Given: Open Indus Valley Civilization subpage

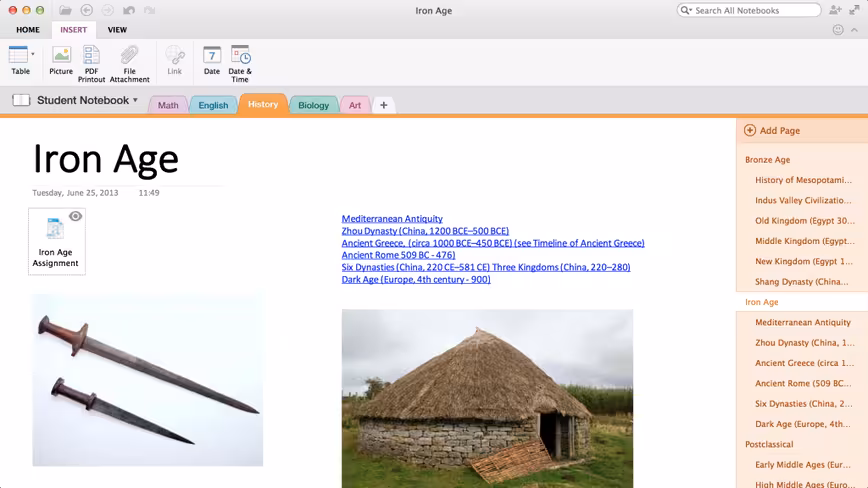Looking at the screenshot, I should click(x=802, y=200).
